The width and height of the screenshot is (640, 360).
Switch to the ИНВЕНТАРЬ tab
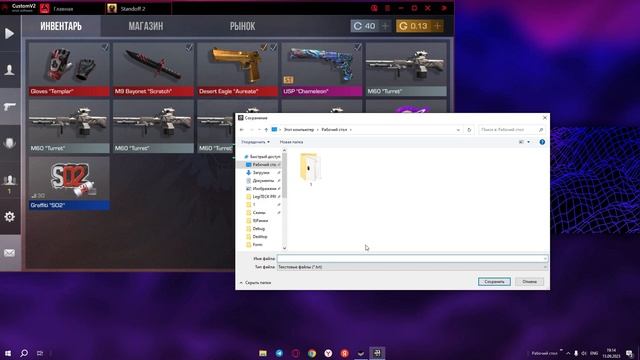click(61, 27)
